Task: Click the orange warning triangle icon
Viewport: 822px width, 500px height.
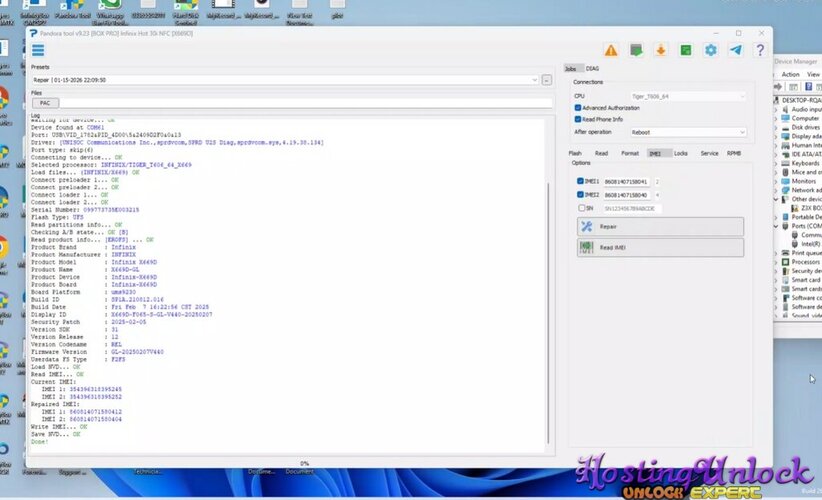Action: click(610, 50)
